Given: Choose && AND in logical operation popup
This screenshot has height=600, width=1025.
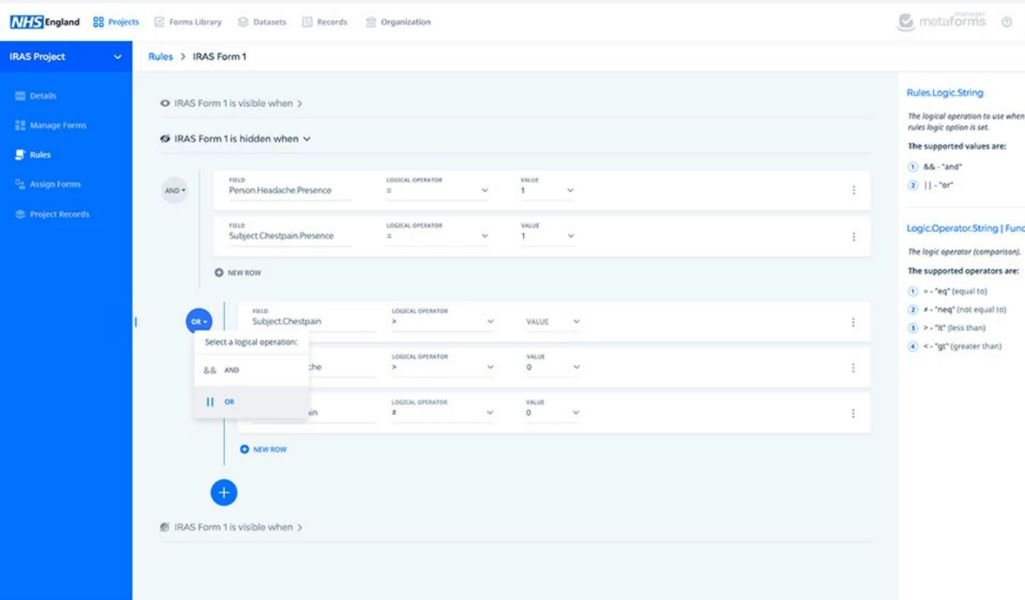Looking at the screenshot, I should pyautogui.click(x=251, y=370).
